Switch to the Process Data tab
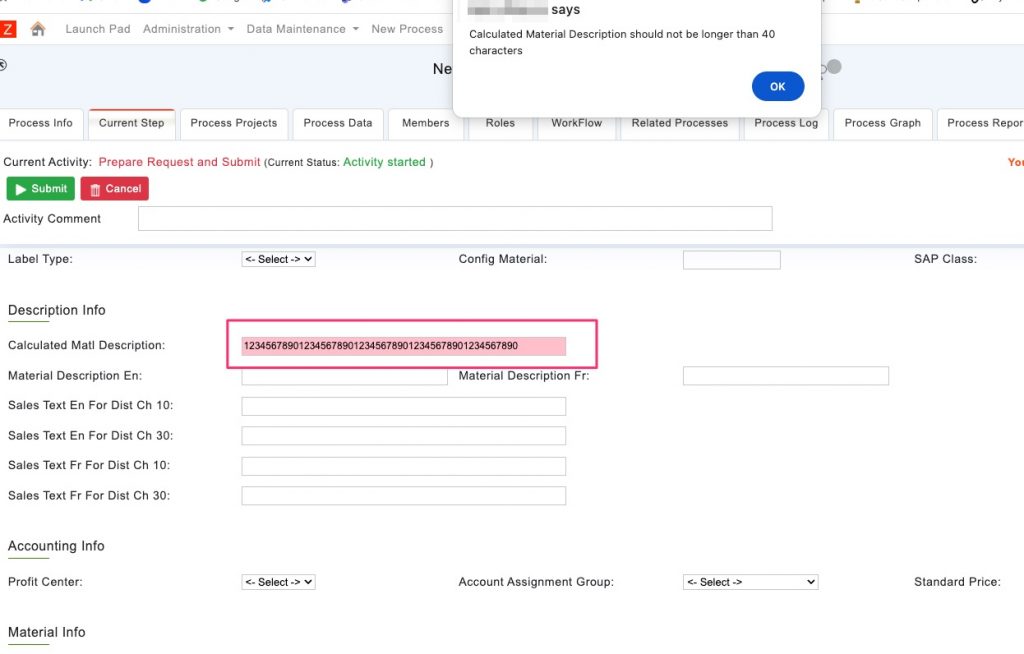This screenshot has width=1024, height=654. (x=337, y=123)
